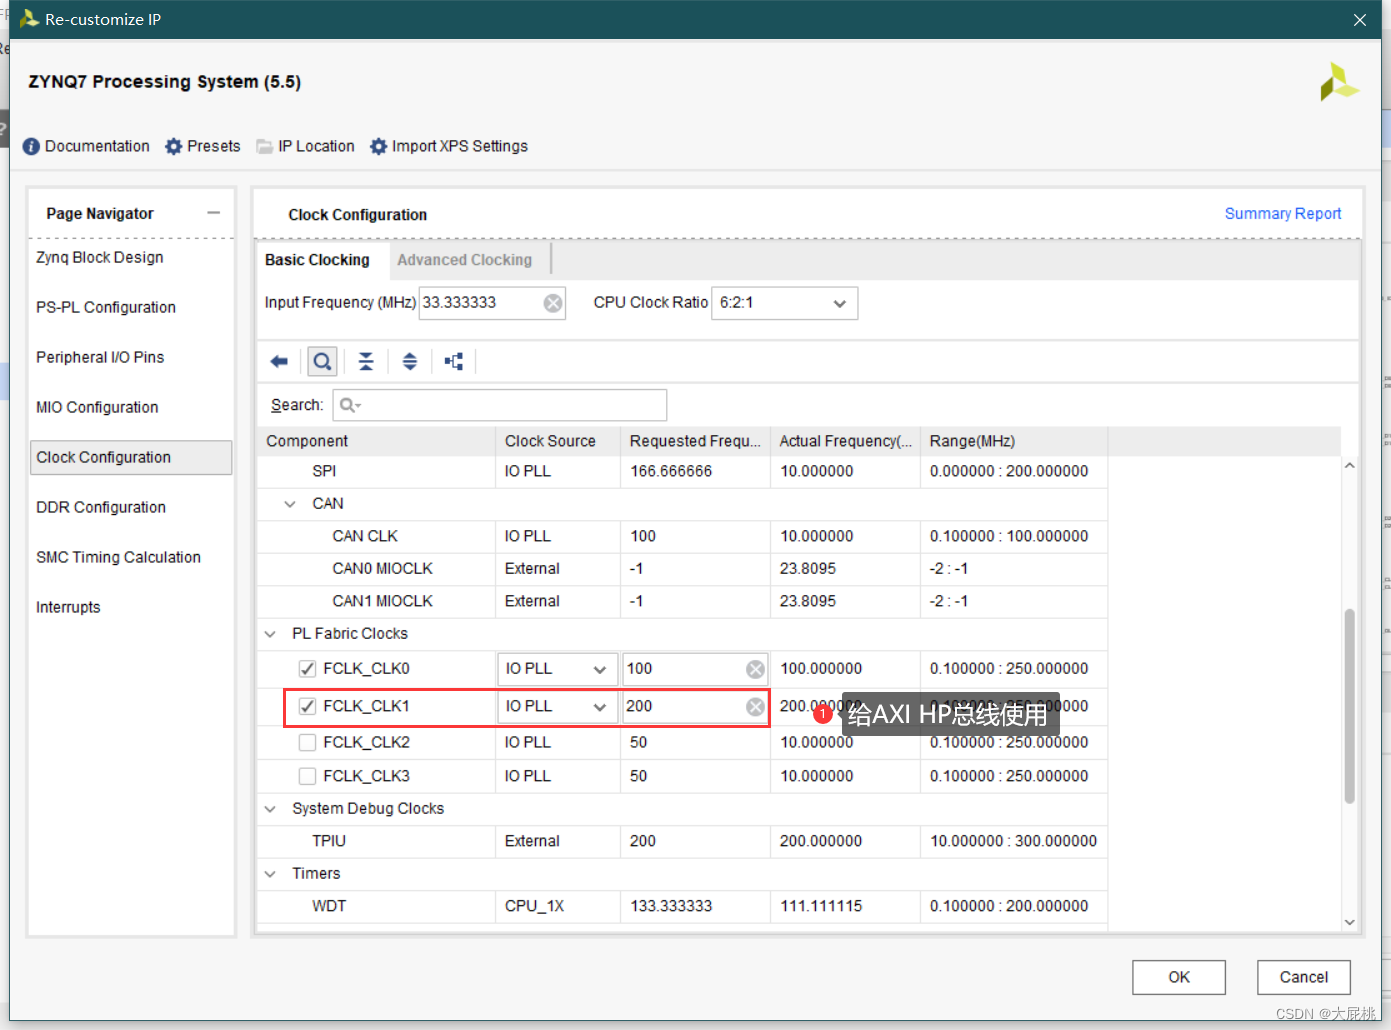Go to SMC Timing Calculation page
The height and width of the screenshot is (1030, 1391).
coord(118,557)
